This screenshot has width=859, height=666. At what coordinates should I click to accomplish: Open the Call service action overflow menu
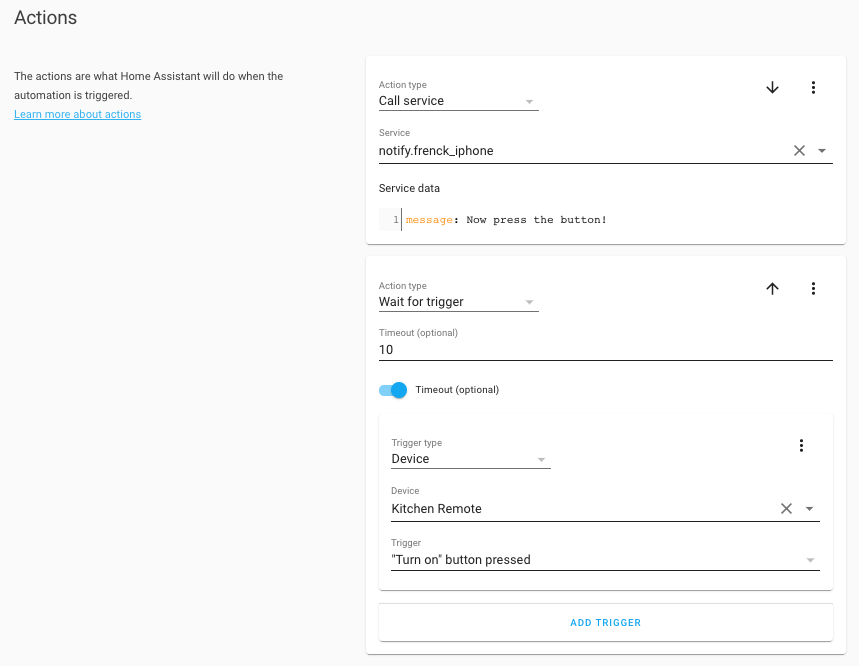coord(813,87)
